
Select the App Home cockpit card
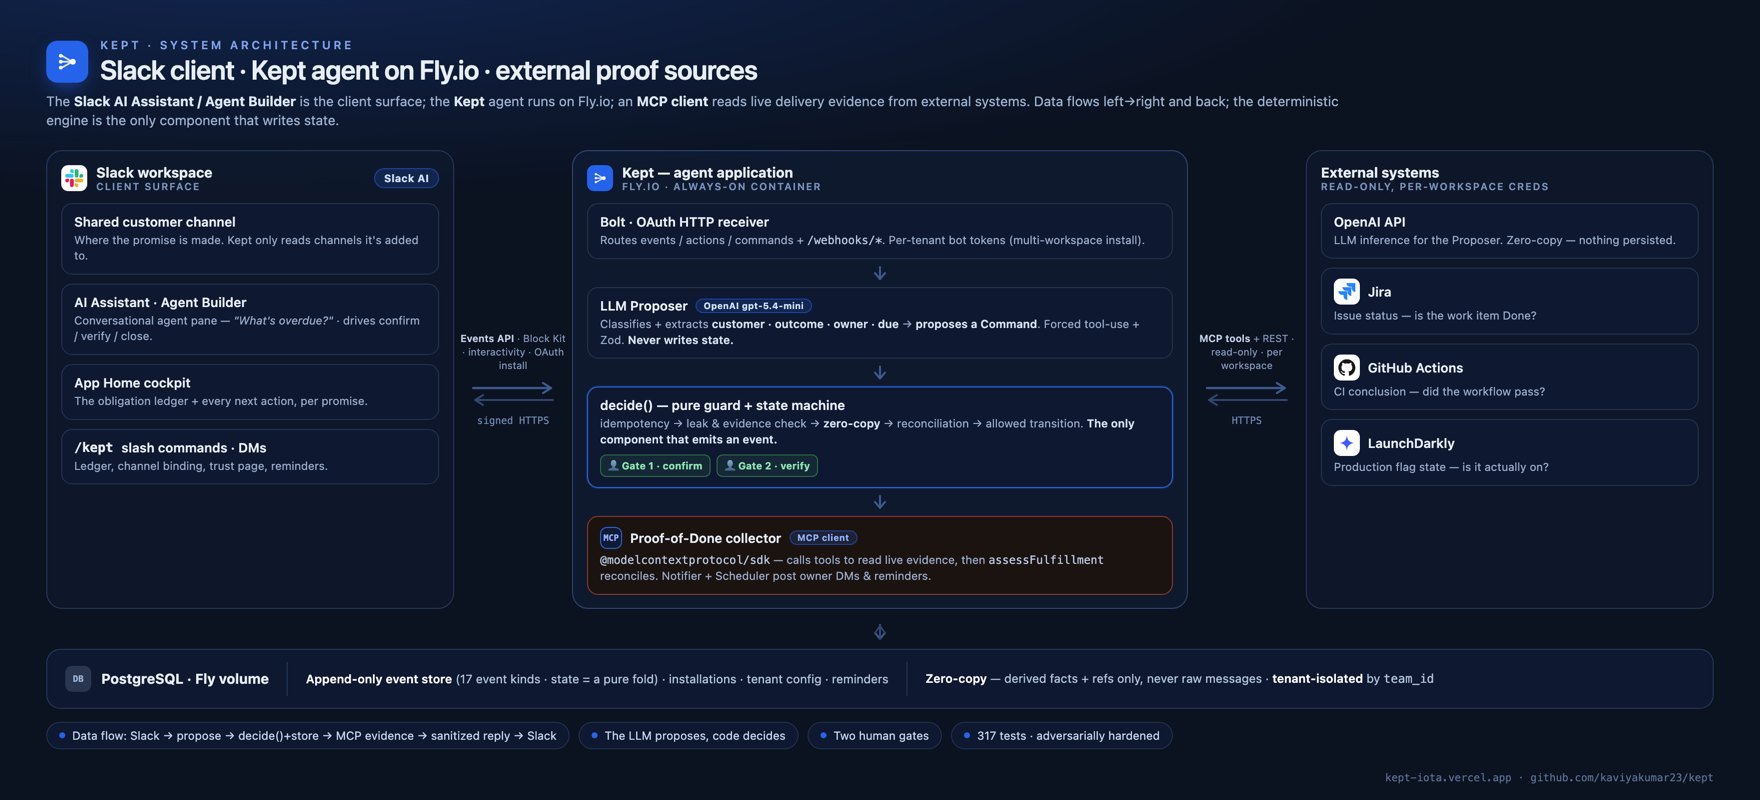[250, 392]
